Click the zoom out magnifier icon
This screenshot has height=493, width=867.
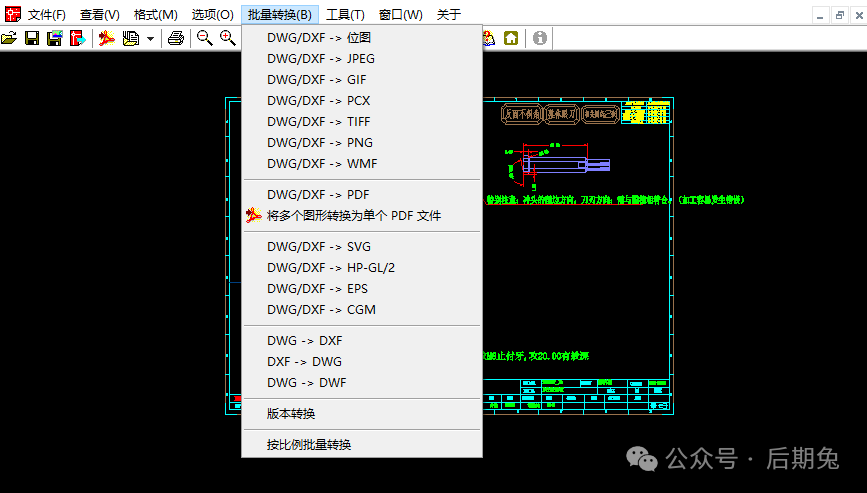pos(205,38)
